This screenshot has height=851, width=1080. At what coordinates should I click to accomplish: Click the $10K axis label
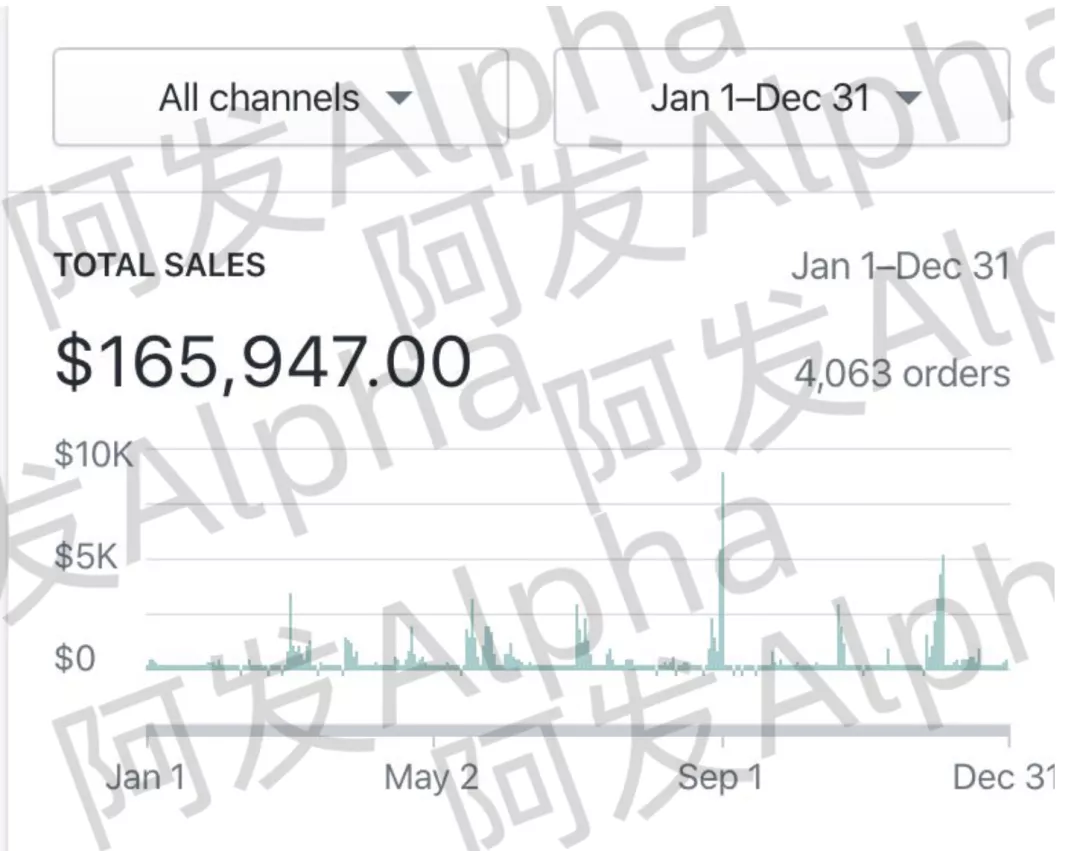point(93,455)
